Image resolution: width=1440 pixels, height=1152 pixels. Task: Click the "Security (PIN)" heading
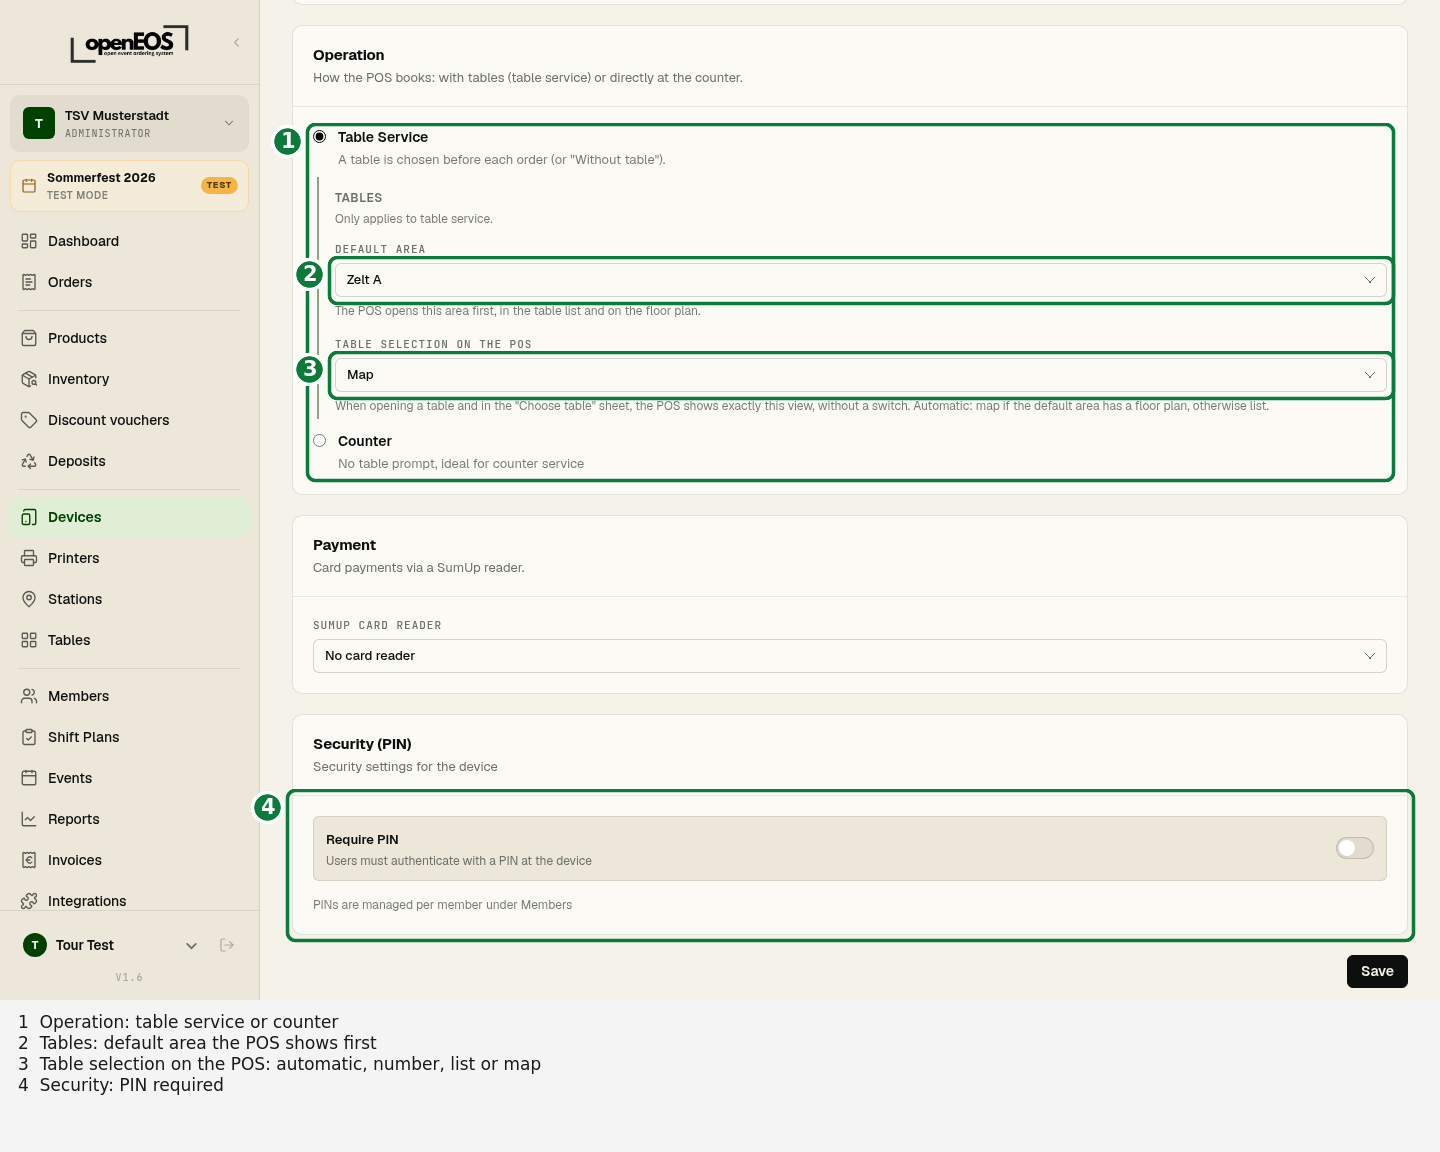tap(362, 744)
